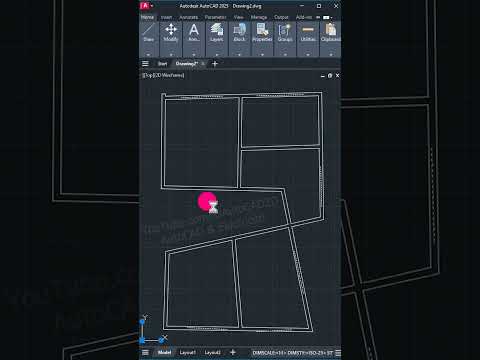Open the Annotation panel text icon

[194, 29]
